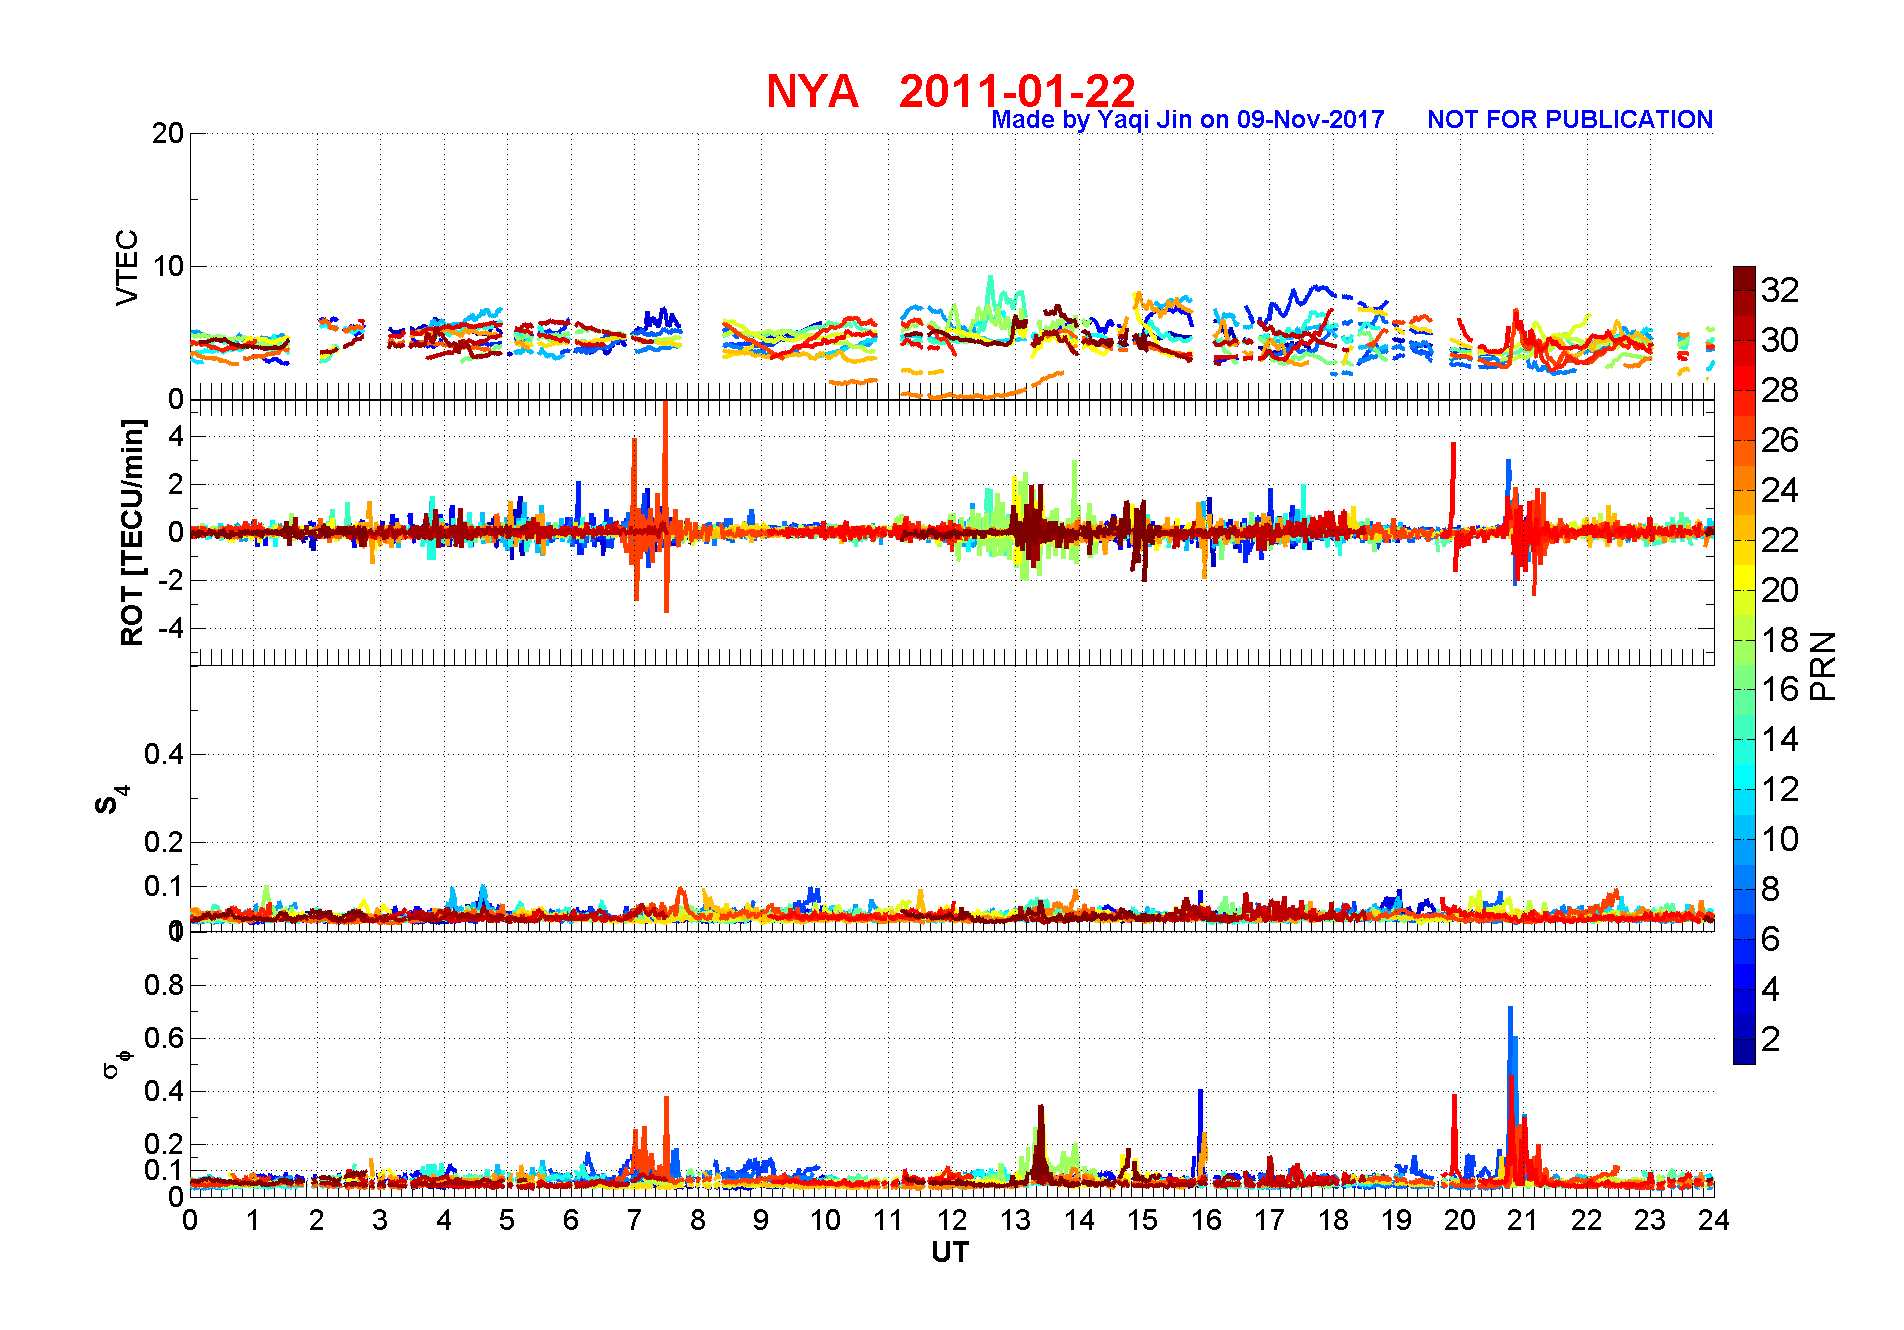
Task: Click the large orange ROT spike near 7.5 UT
Action: [x=666, y=505]
